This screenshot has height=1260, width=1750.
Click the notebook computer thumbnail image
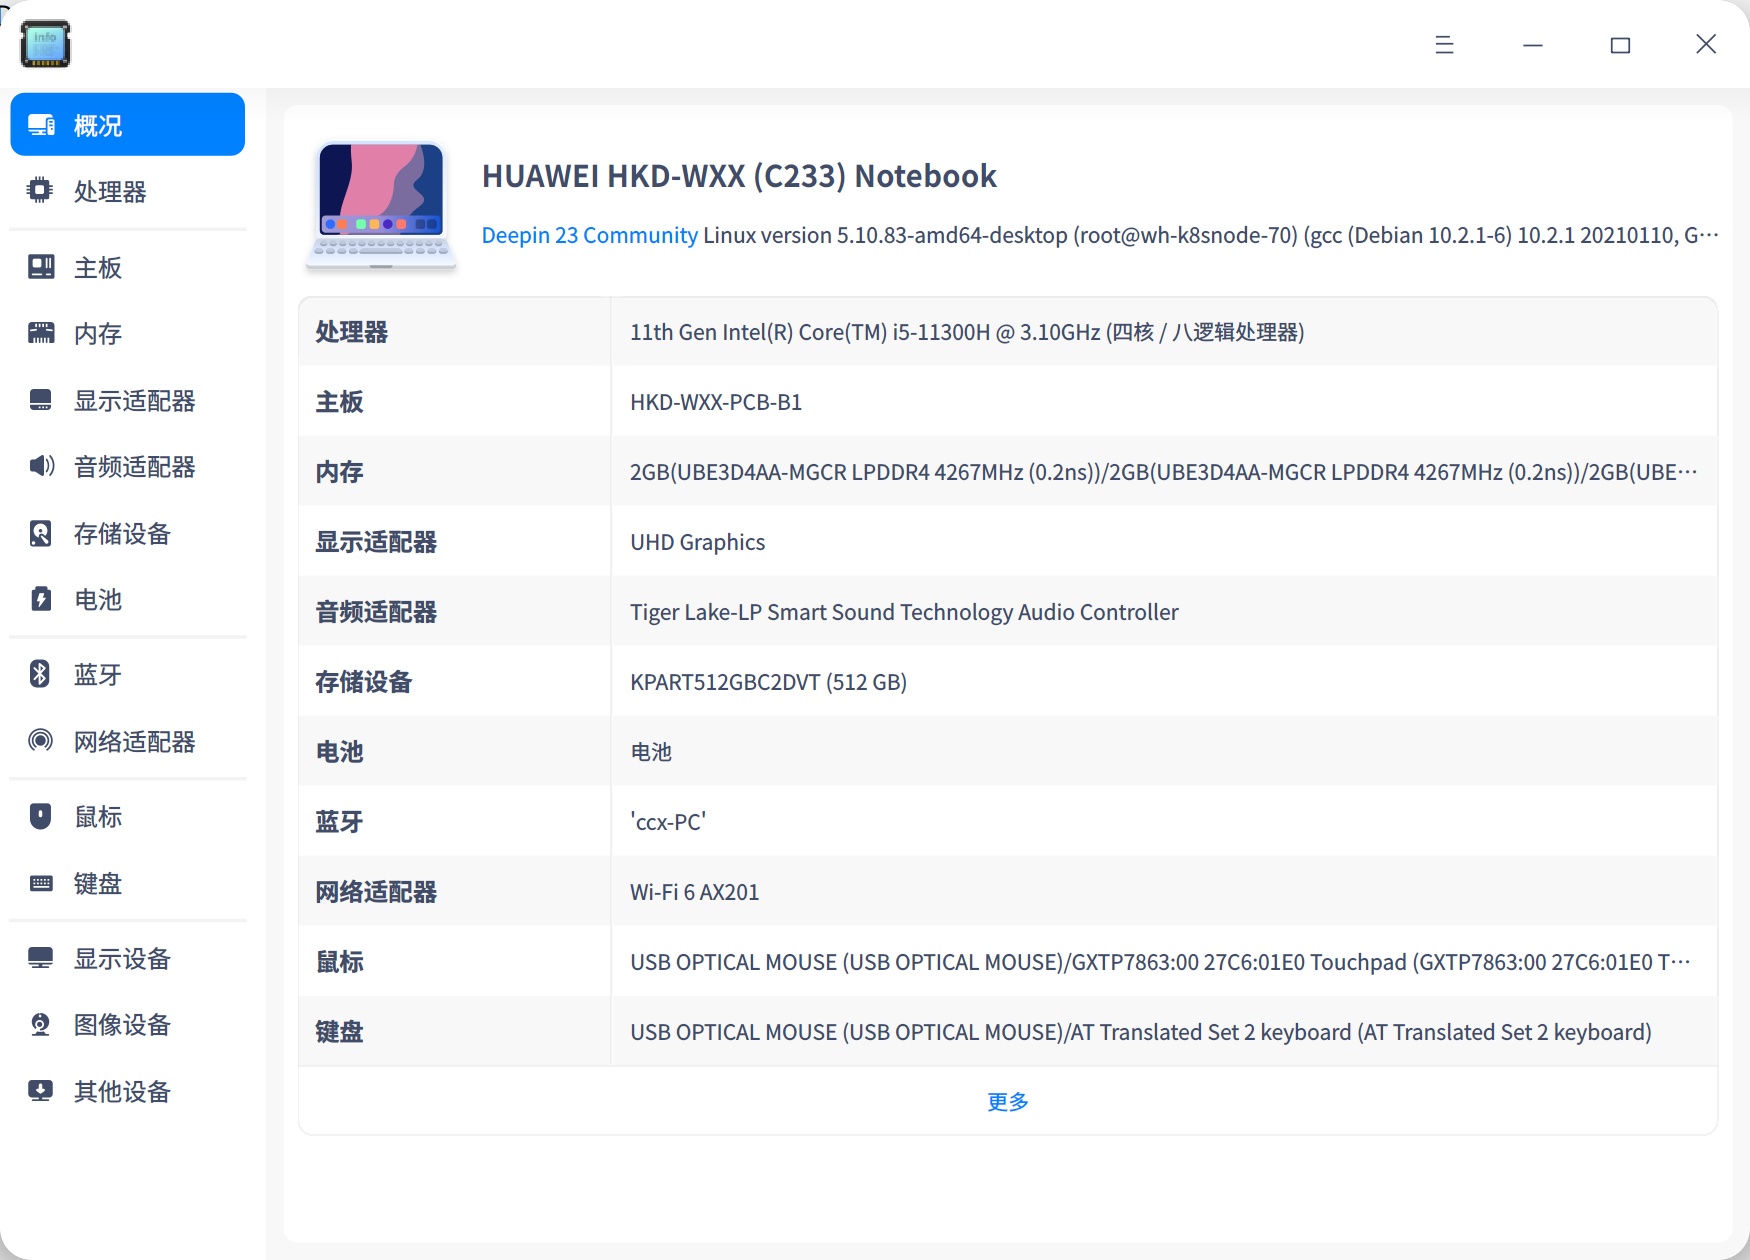(x=381, y=206)
